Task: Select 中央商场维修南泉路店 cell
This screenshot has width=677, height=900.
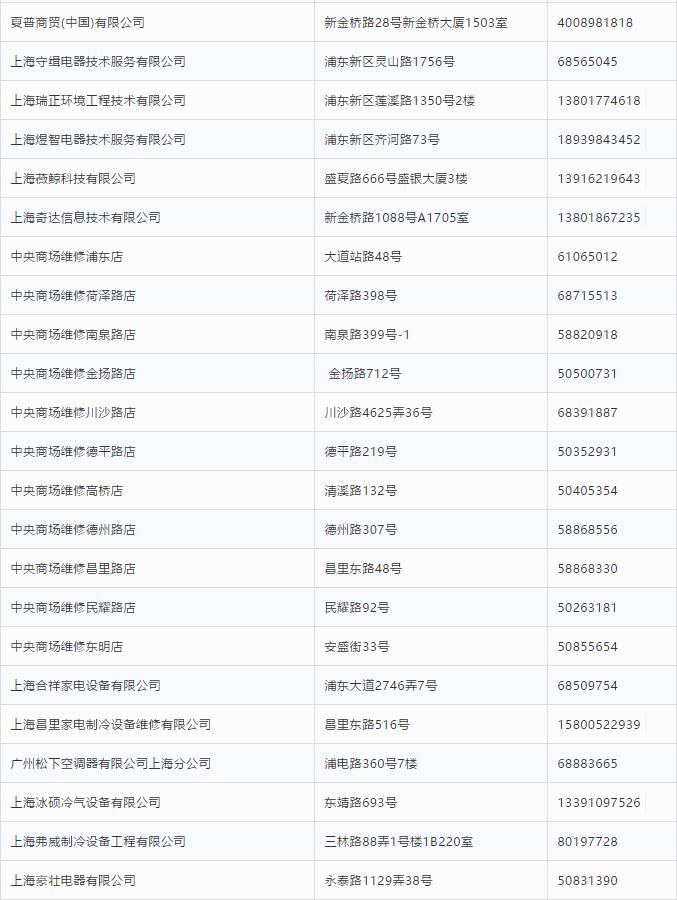Action: click(157, 335)
